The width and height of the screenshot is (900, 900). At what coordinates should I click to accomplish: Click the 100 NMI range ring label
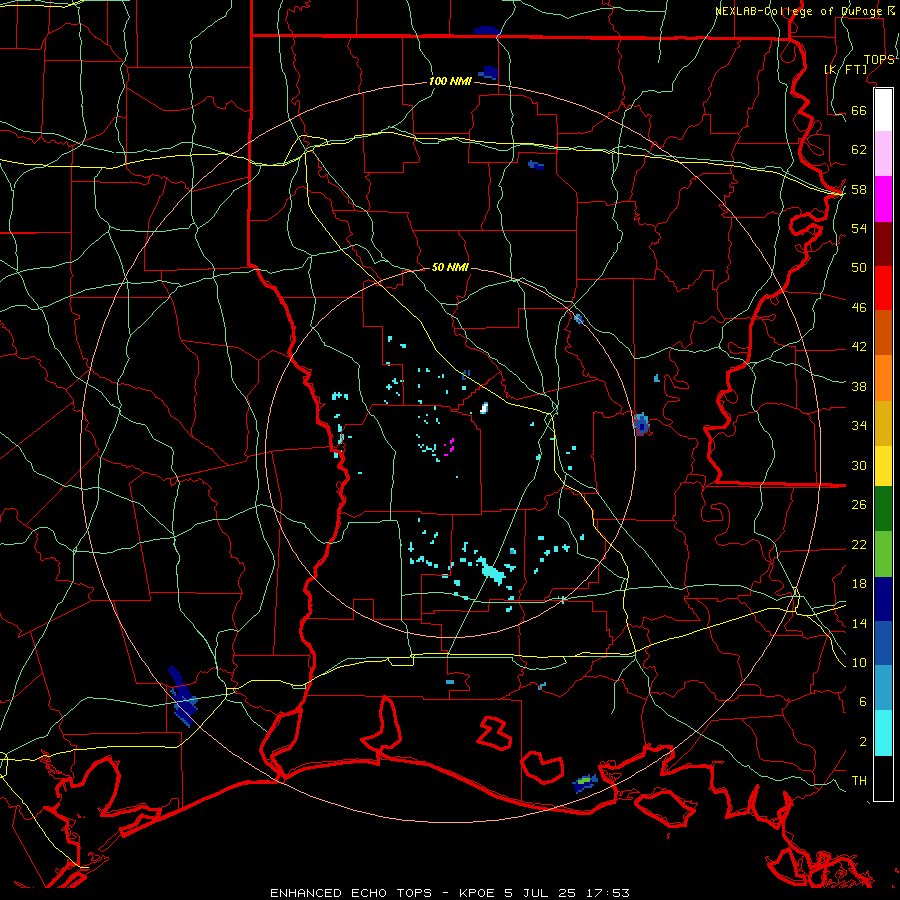(450, 81)
